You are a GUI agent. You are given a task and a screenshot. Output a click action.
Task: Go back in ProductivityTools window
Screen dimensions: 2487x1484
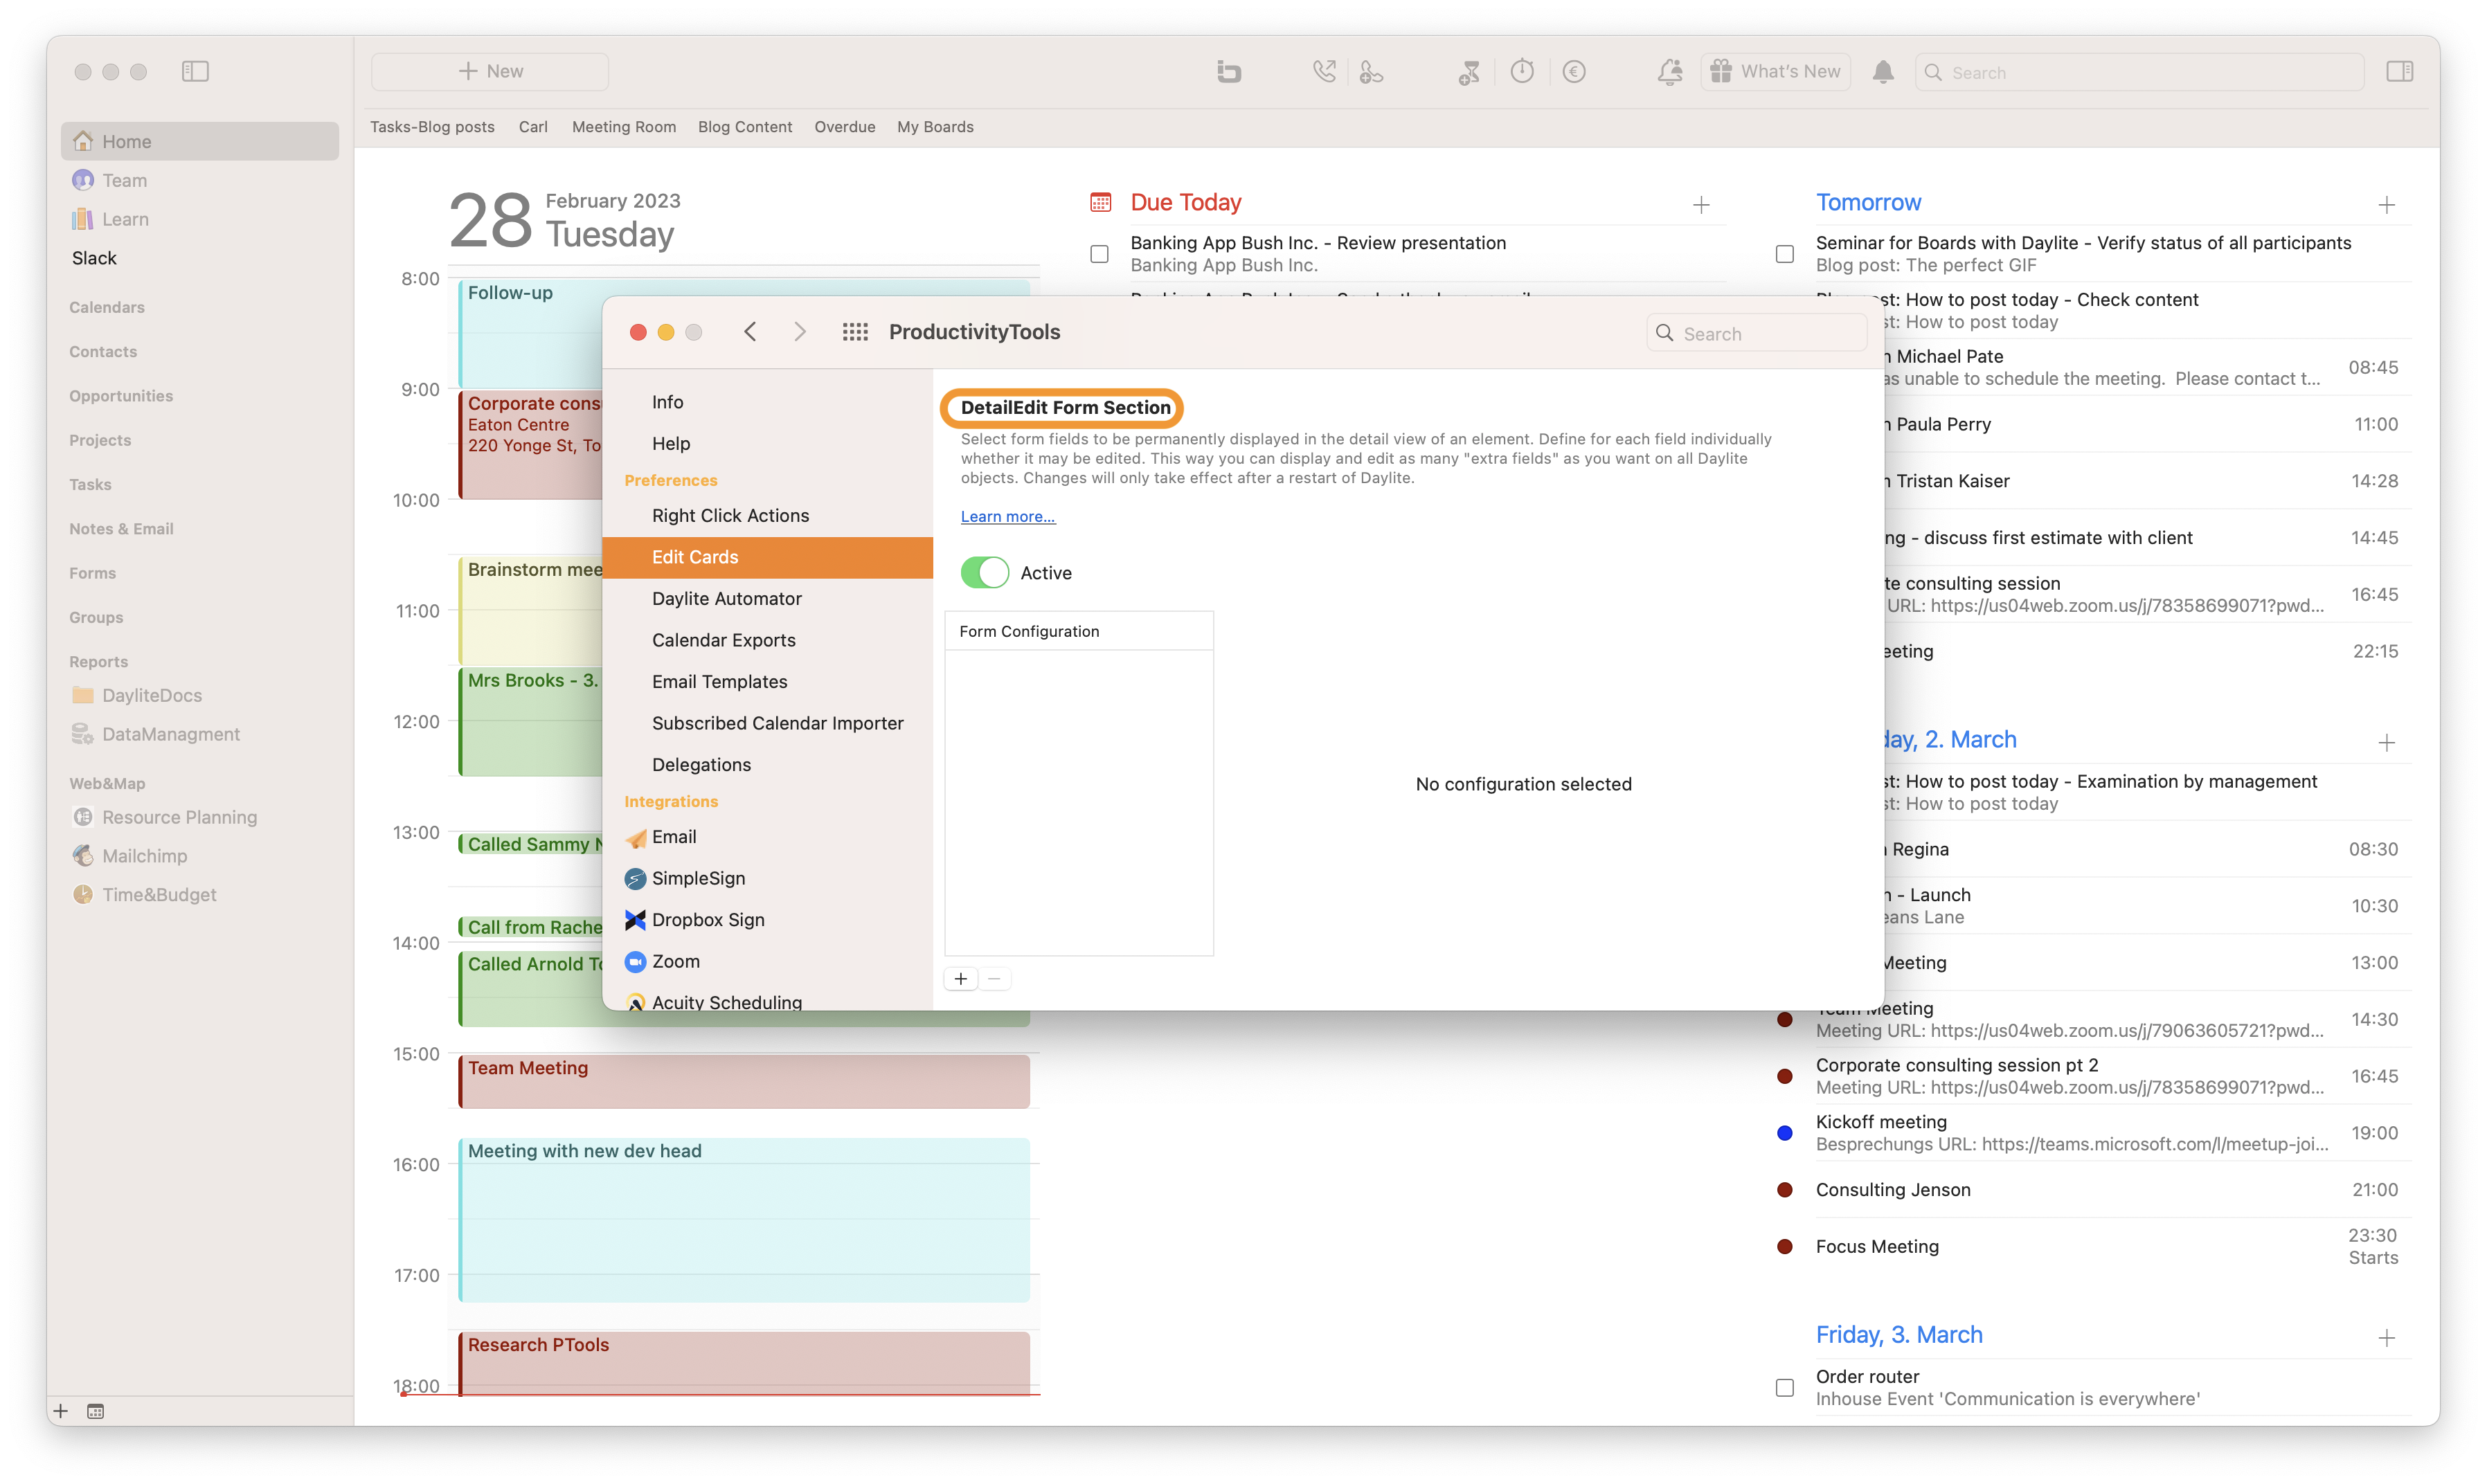coord(750,332)
